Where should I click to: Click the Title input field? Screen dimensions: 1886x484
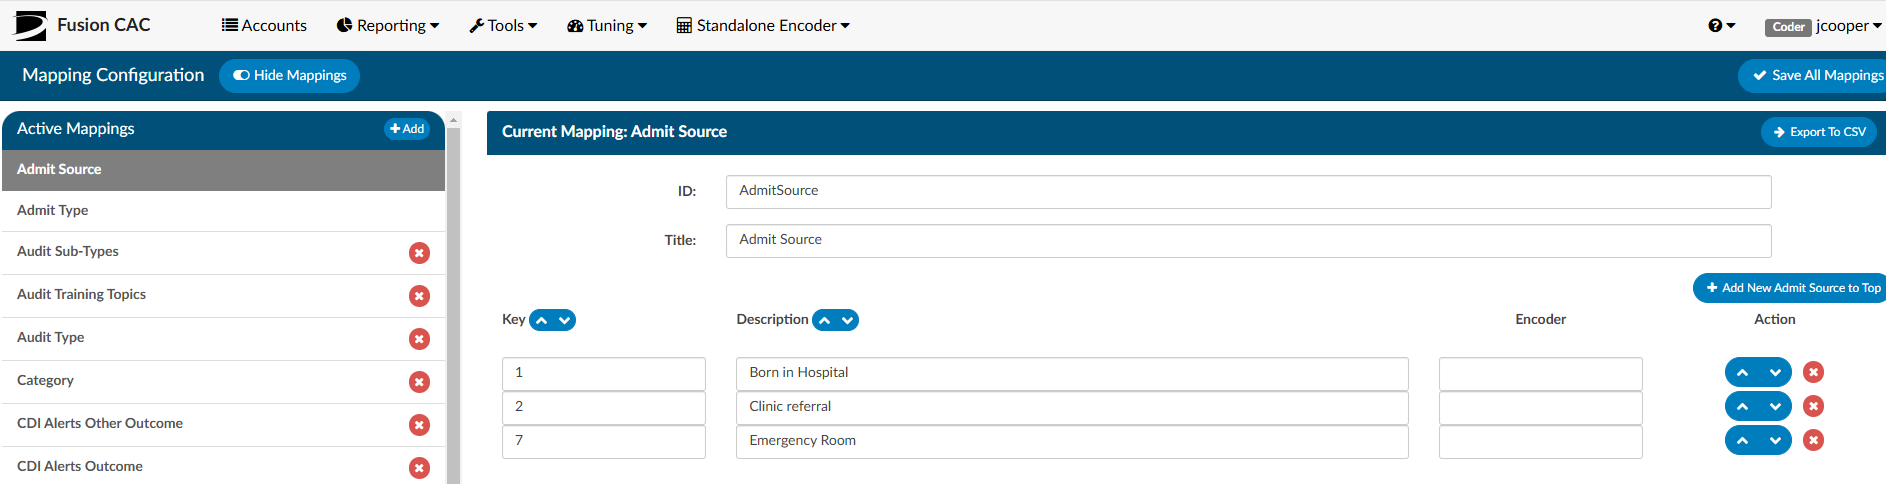1248,241
